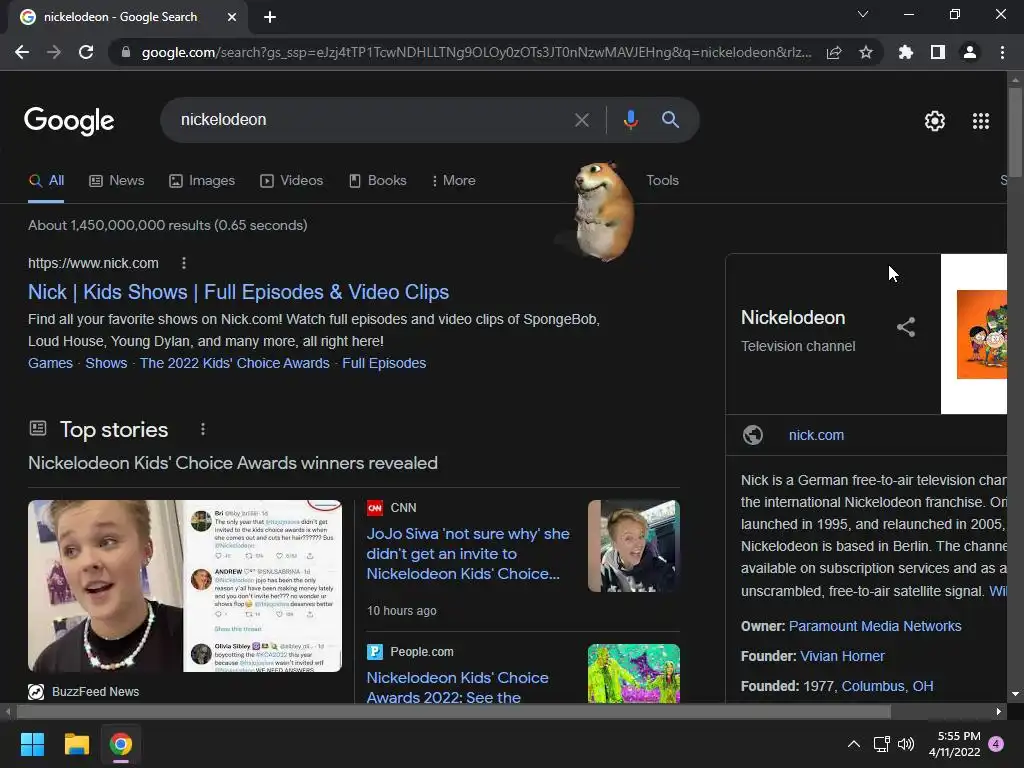Click the scroll right arrow
Image resolution: width=1024 pixels, height=768 pixels.
999,712
